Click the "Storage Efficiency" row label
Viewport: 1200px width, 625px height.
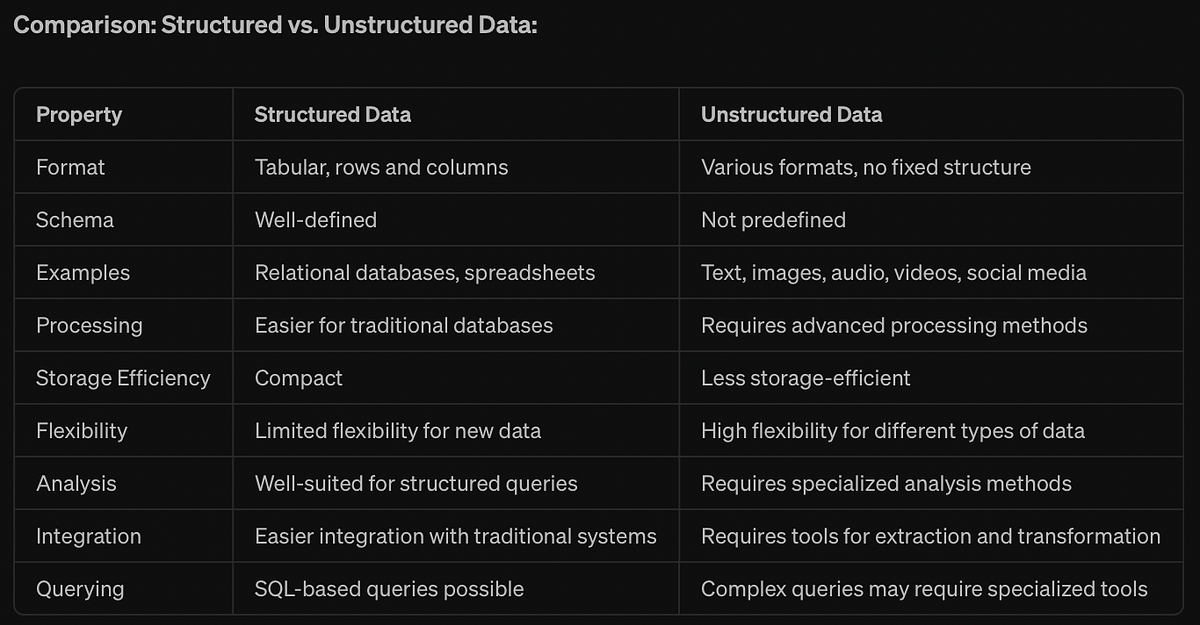tap(123, 378)
